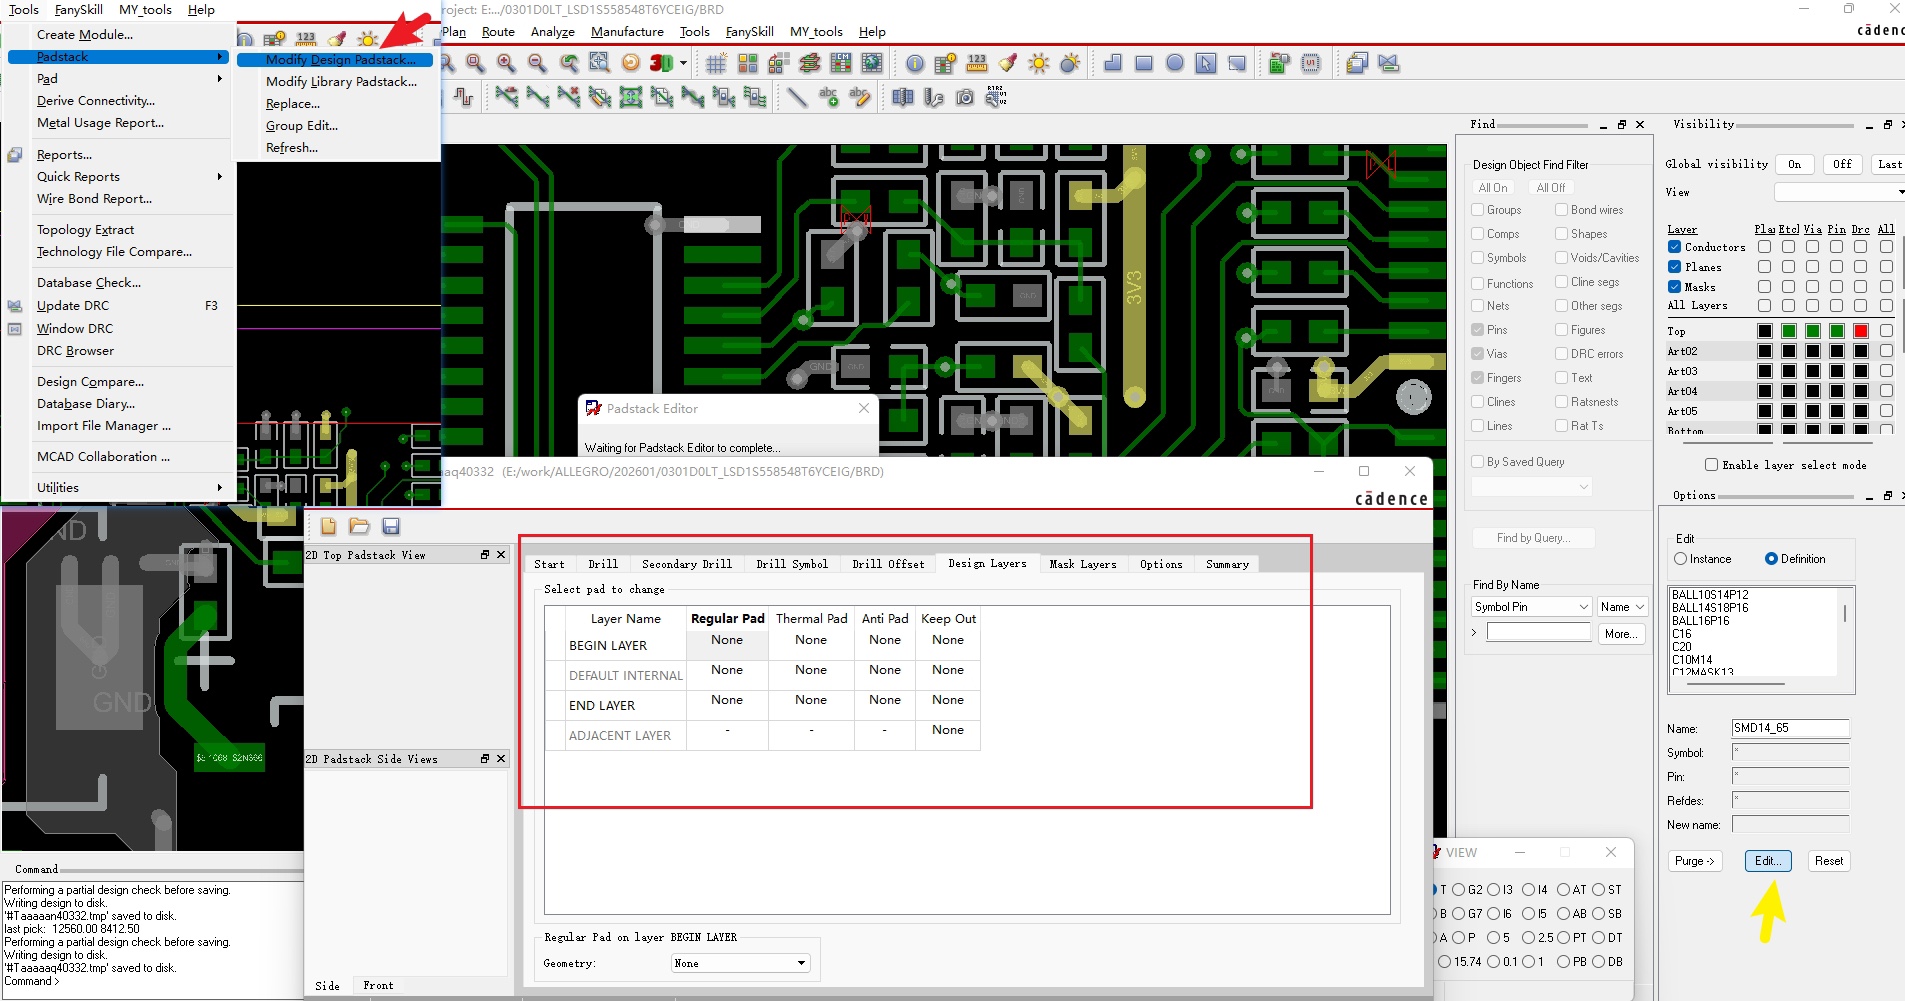
Task: Click the zoom fit icon
Action: [x=599, y=63]
